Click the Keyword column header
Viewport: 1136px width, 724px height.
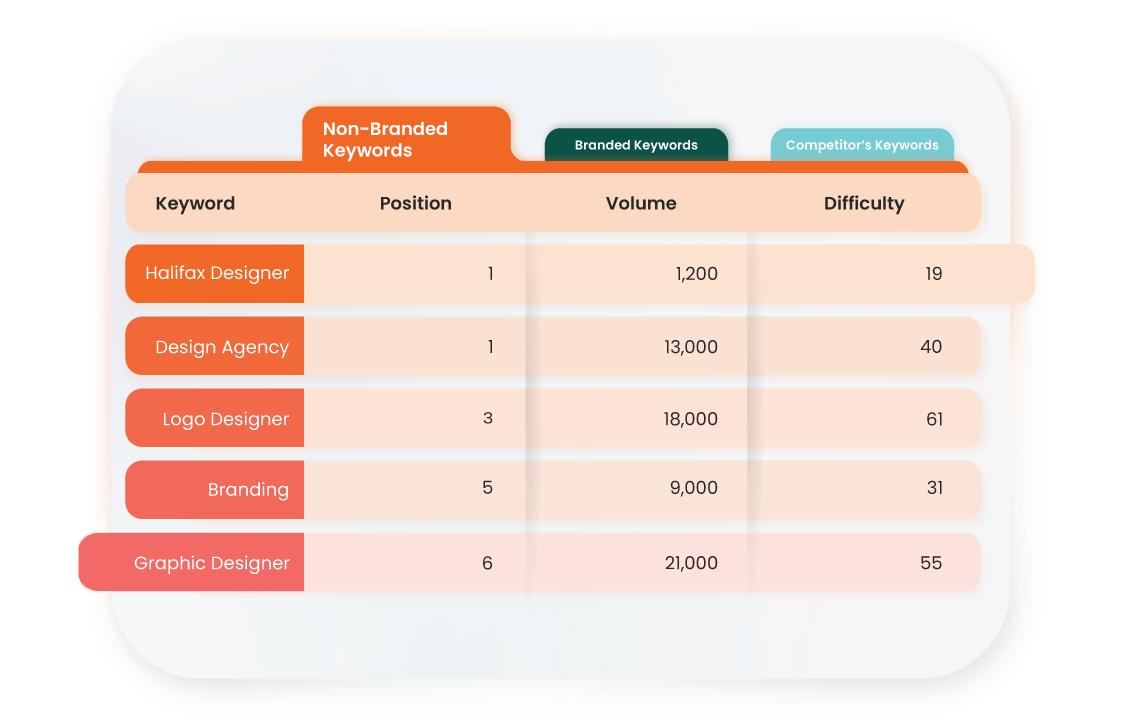[195, 203]
